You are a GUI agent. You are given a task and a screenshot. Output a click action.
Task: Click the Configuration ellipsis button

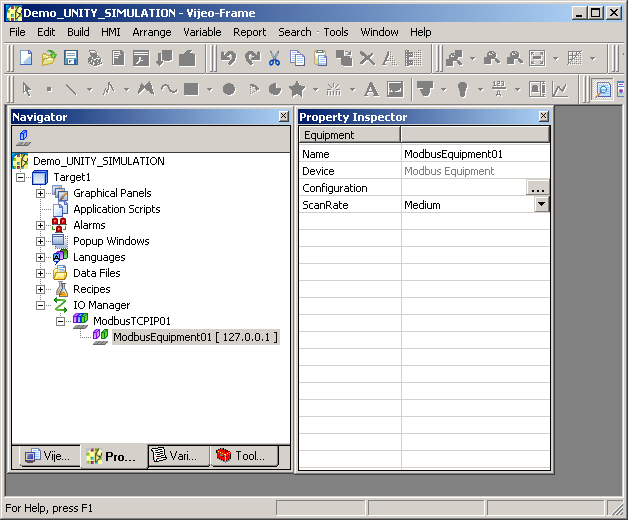pos(537,187)
